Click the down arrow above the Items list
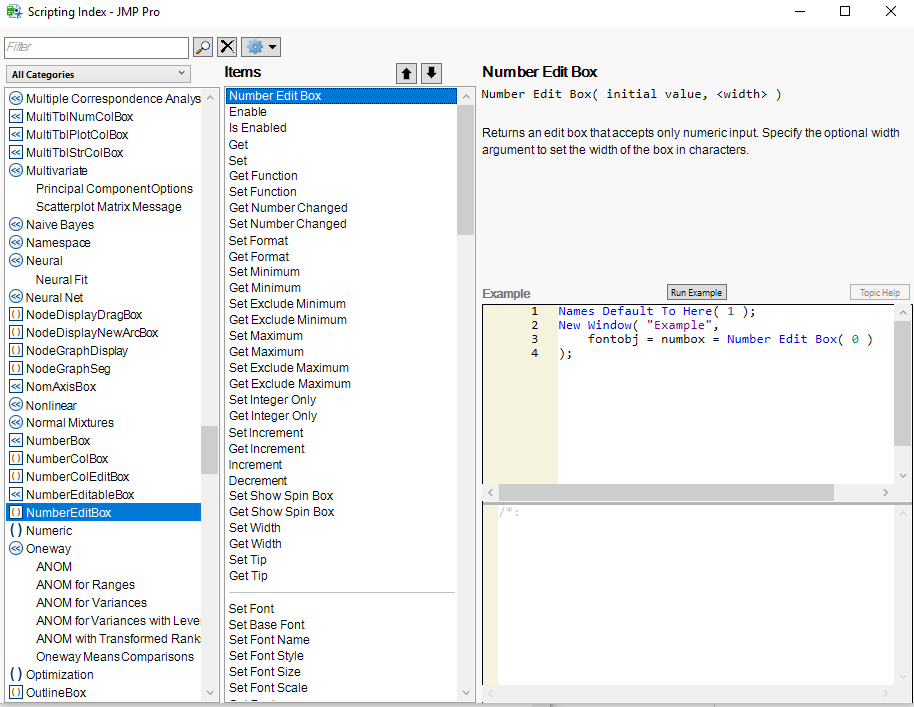This screenshot has height=707, width=914. pos(431,73)
